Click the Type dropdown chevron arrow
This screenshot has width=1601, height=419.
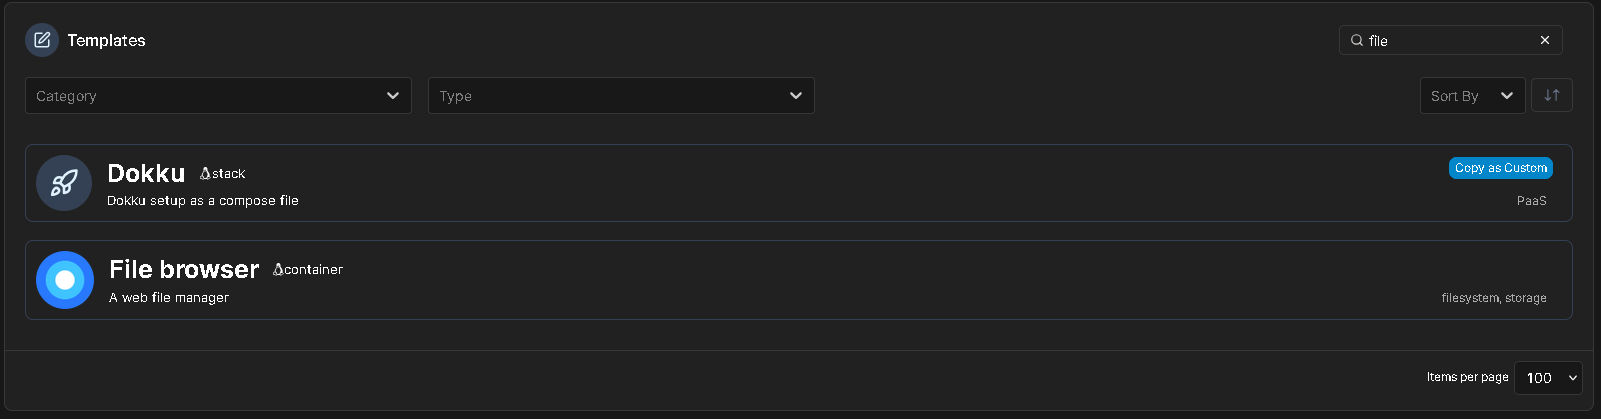point(796,96)
